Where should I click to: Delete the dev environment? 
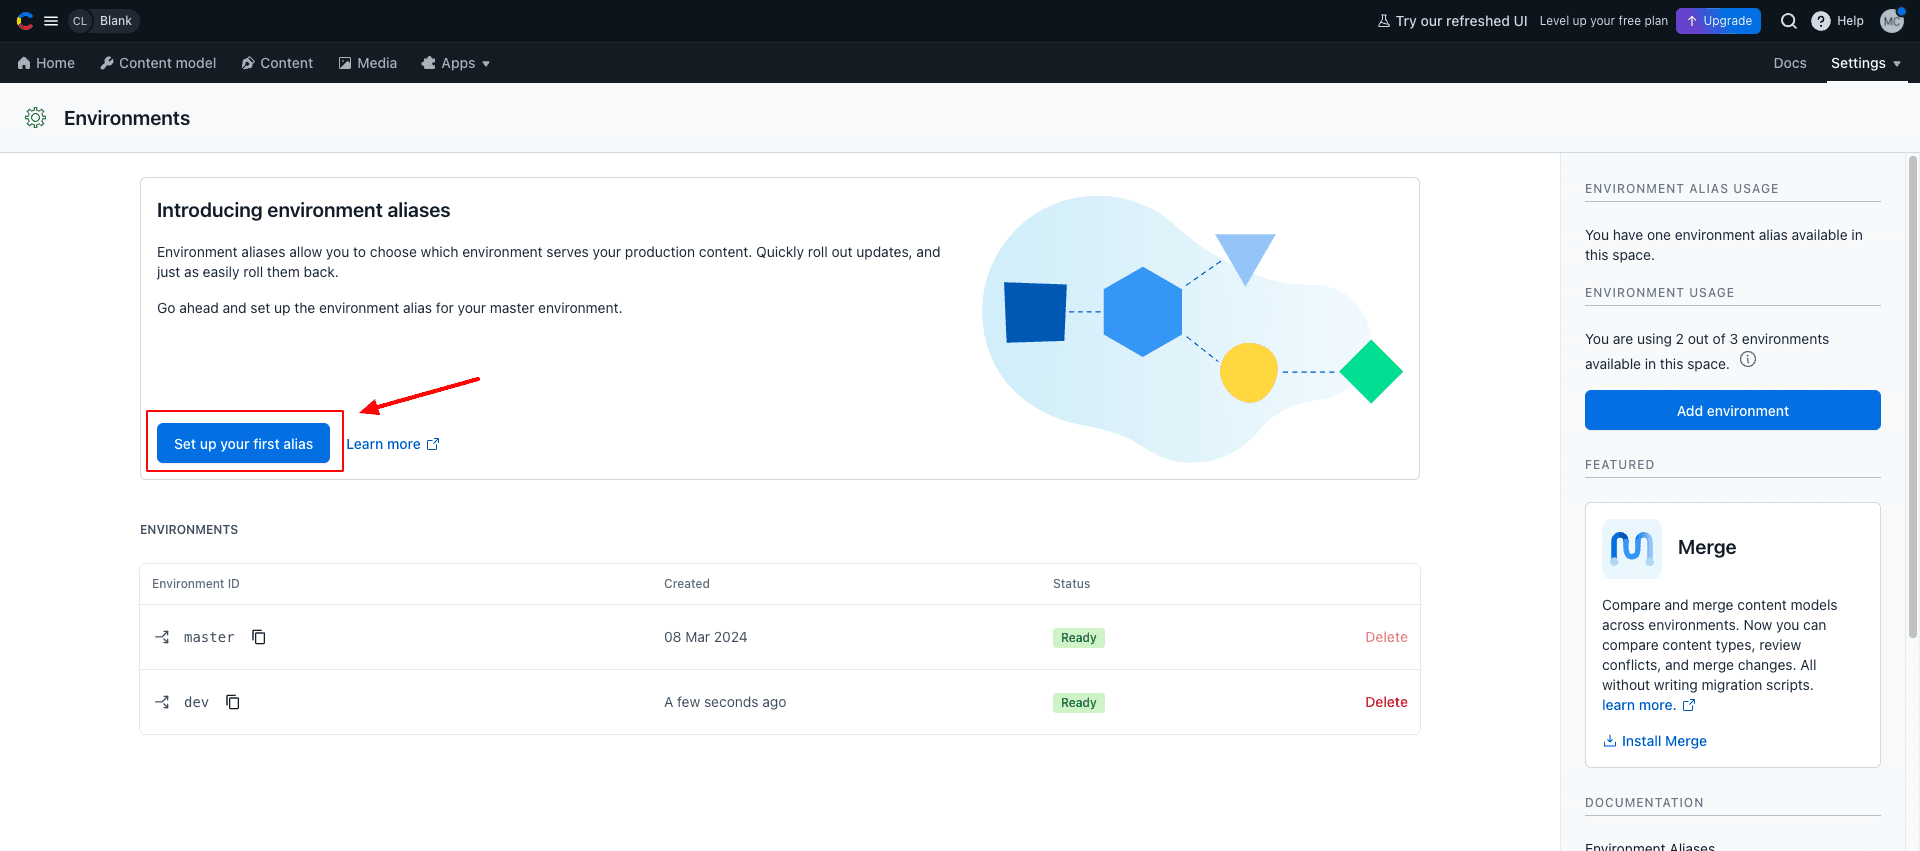pyautogui.click(x=1386, y=702)
